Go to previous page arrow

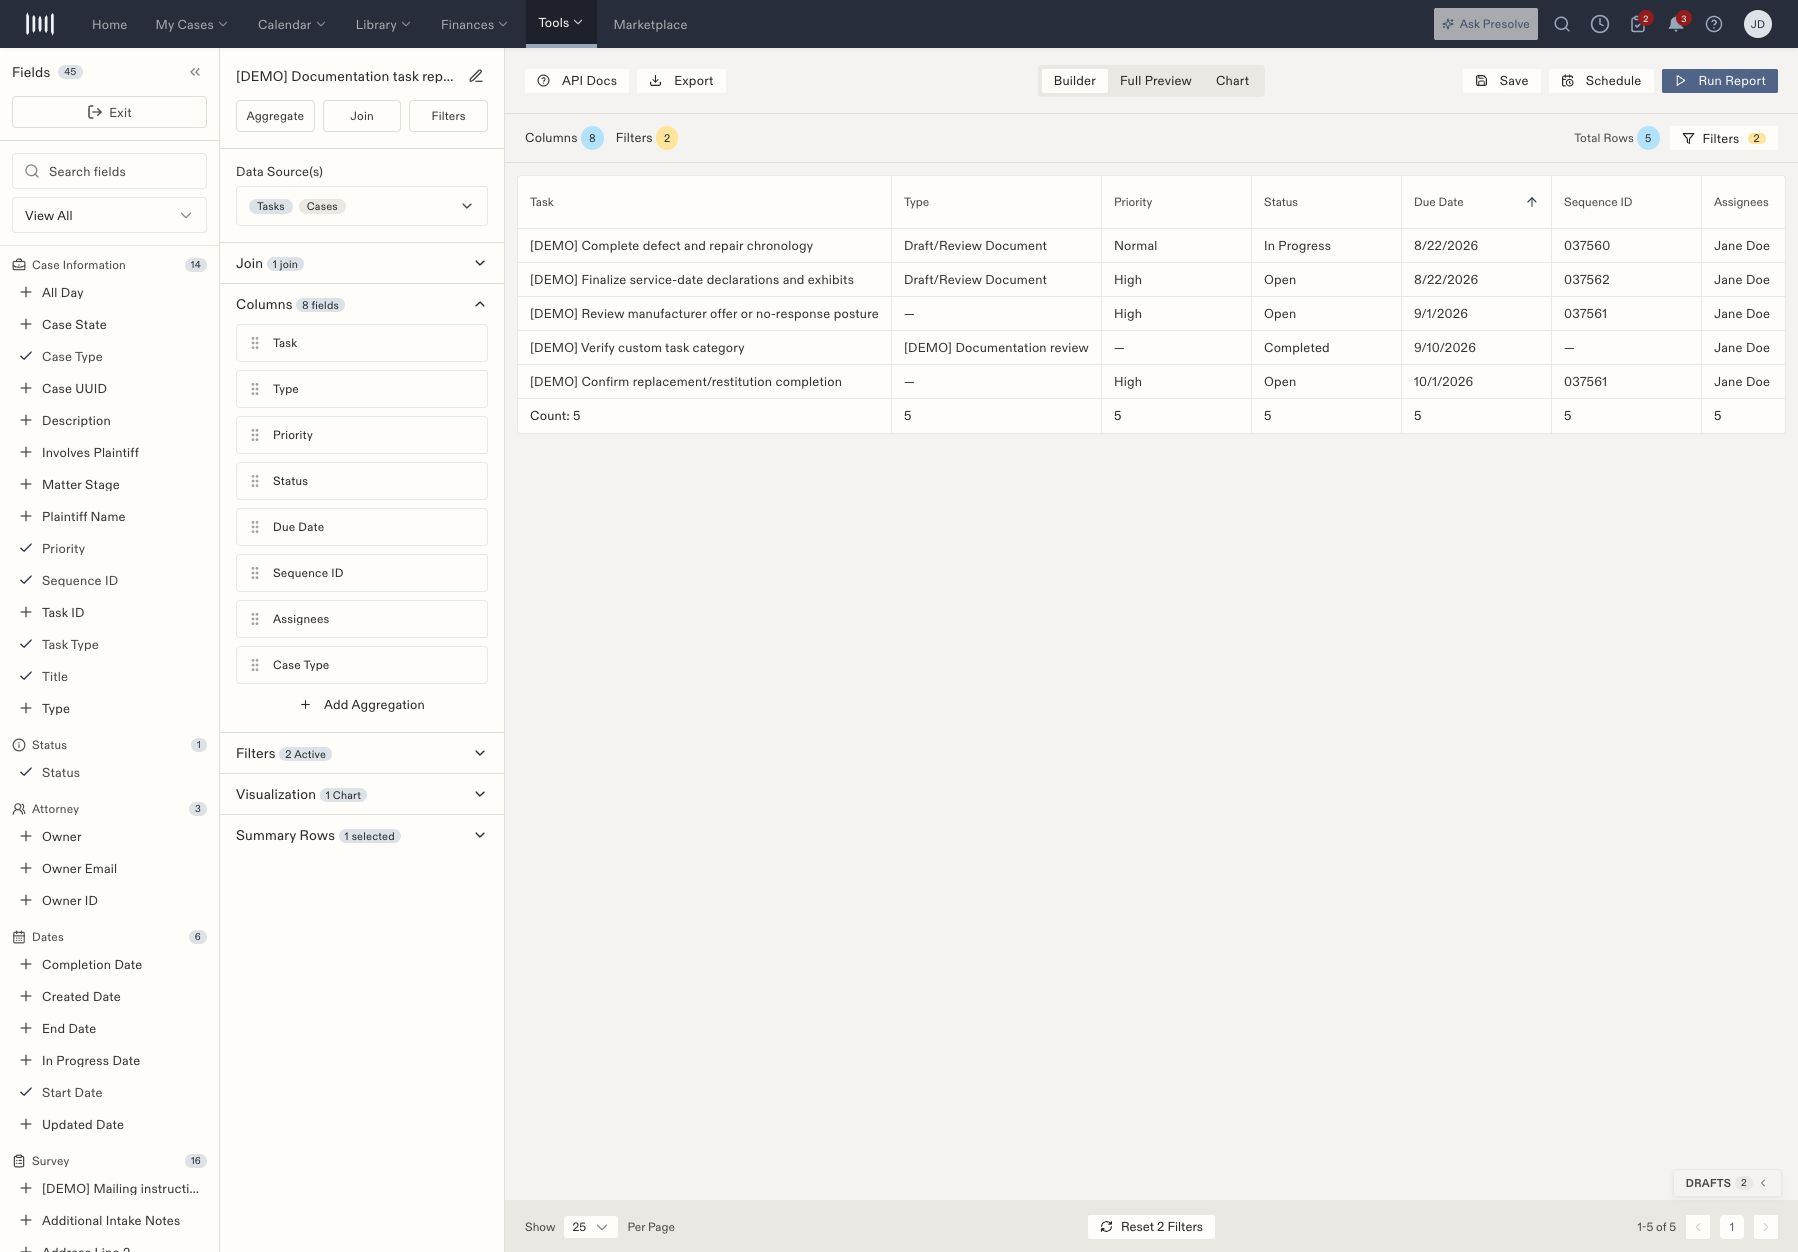coord(1698,1227)
